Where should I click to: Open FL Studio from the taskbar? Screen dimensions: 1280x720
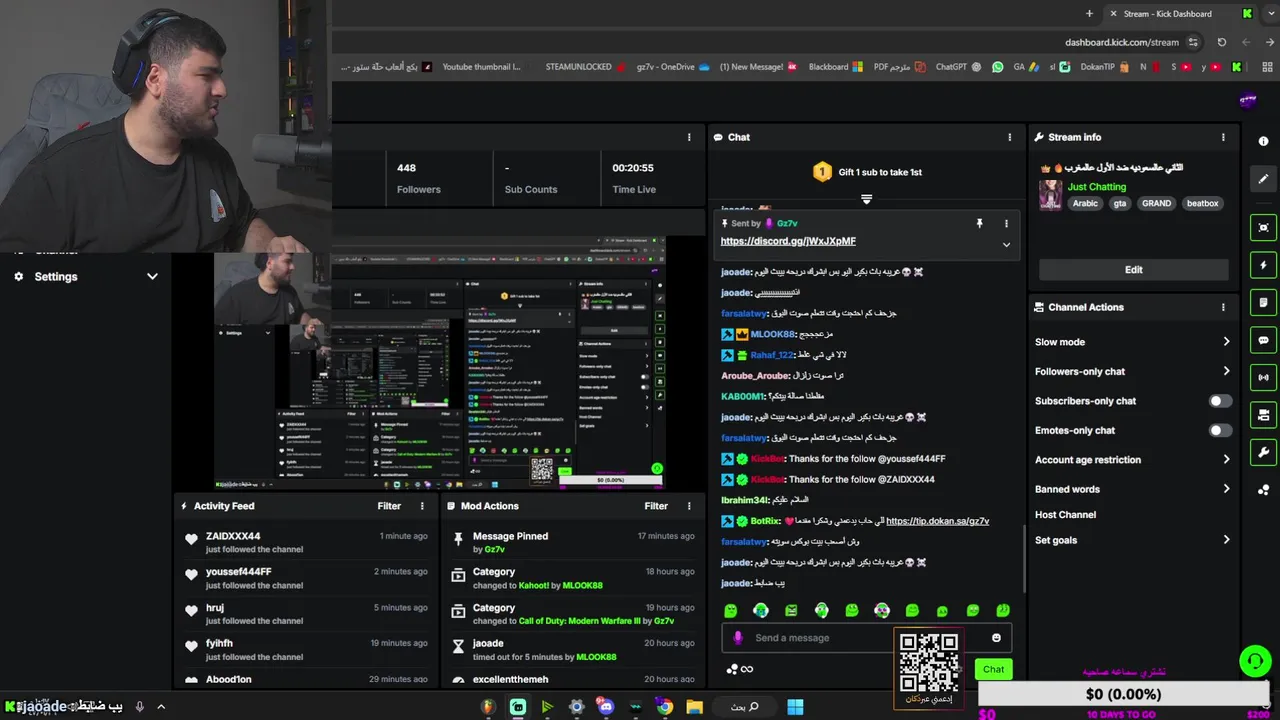488,707
